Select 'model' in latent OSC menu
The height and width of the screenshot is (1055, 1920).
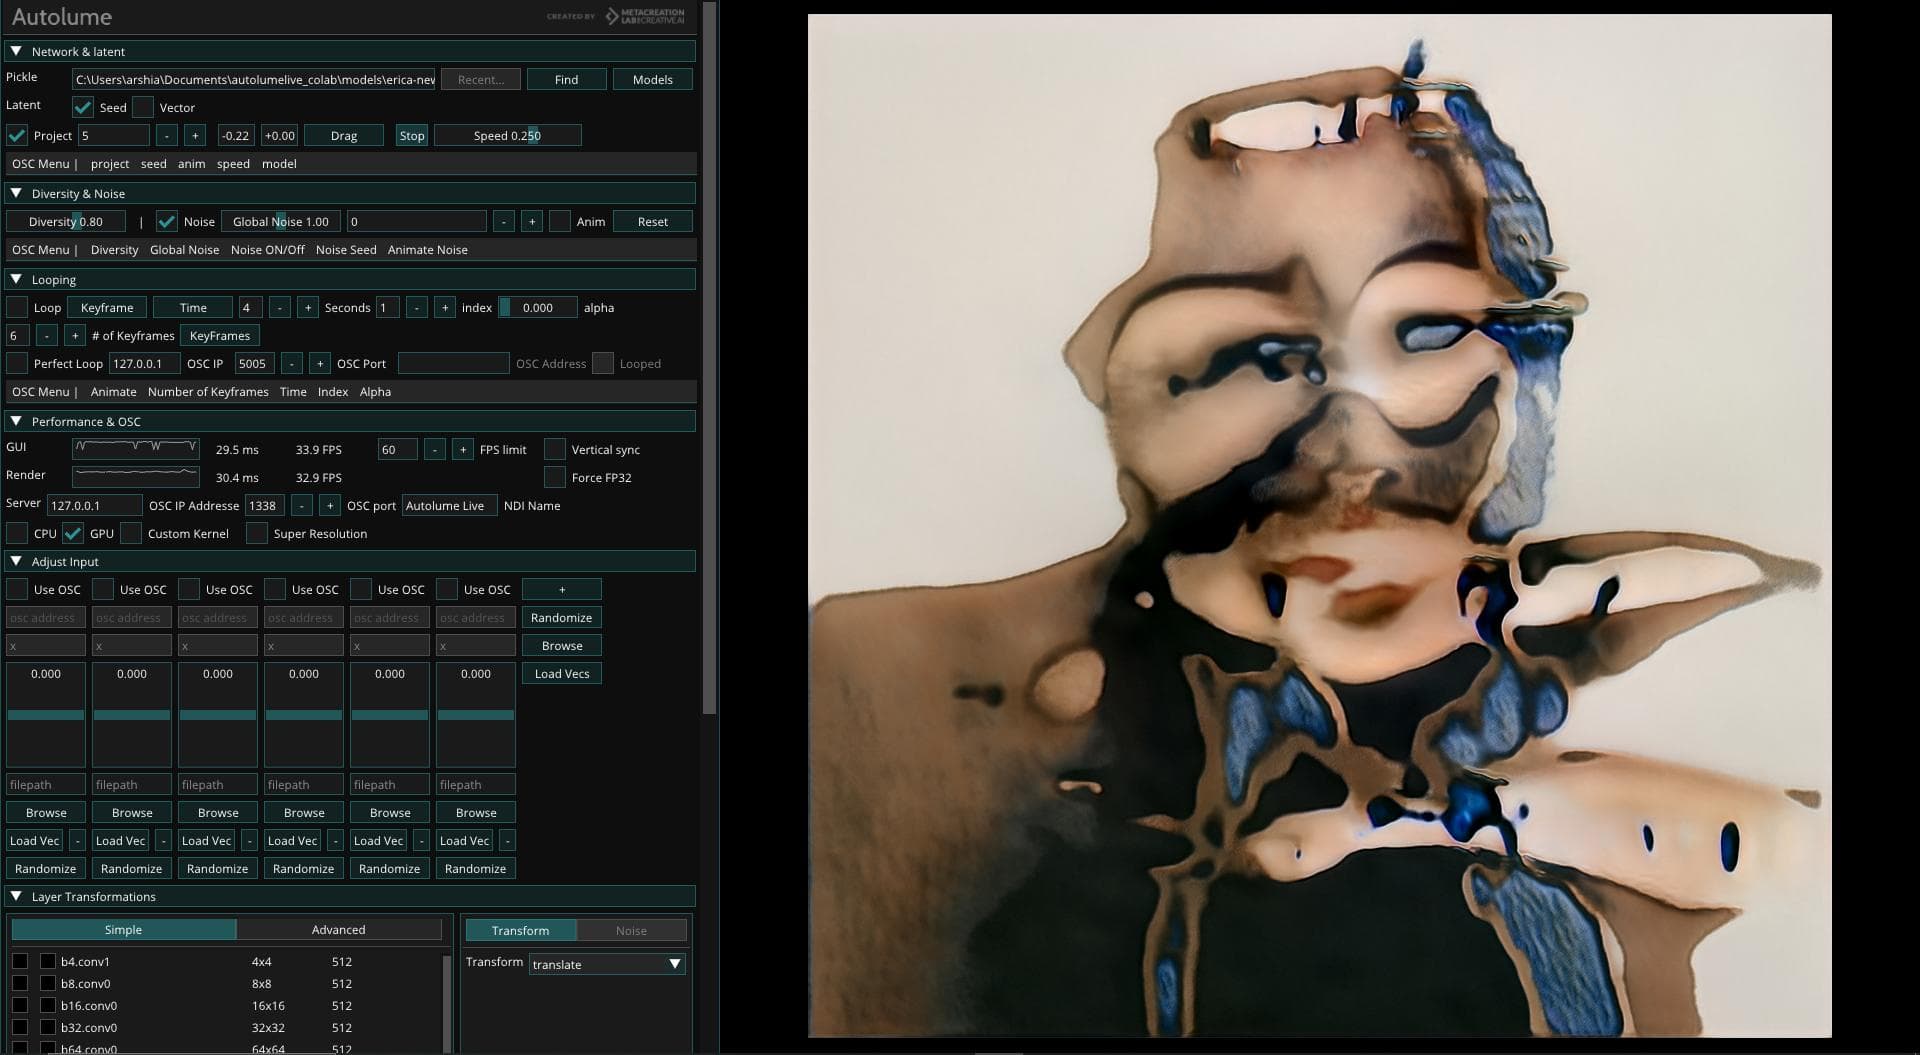tap(279, 164)
